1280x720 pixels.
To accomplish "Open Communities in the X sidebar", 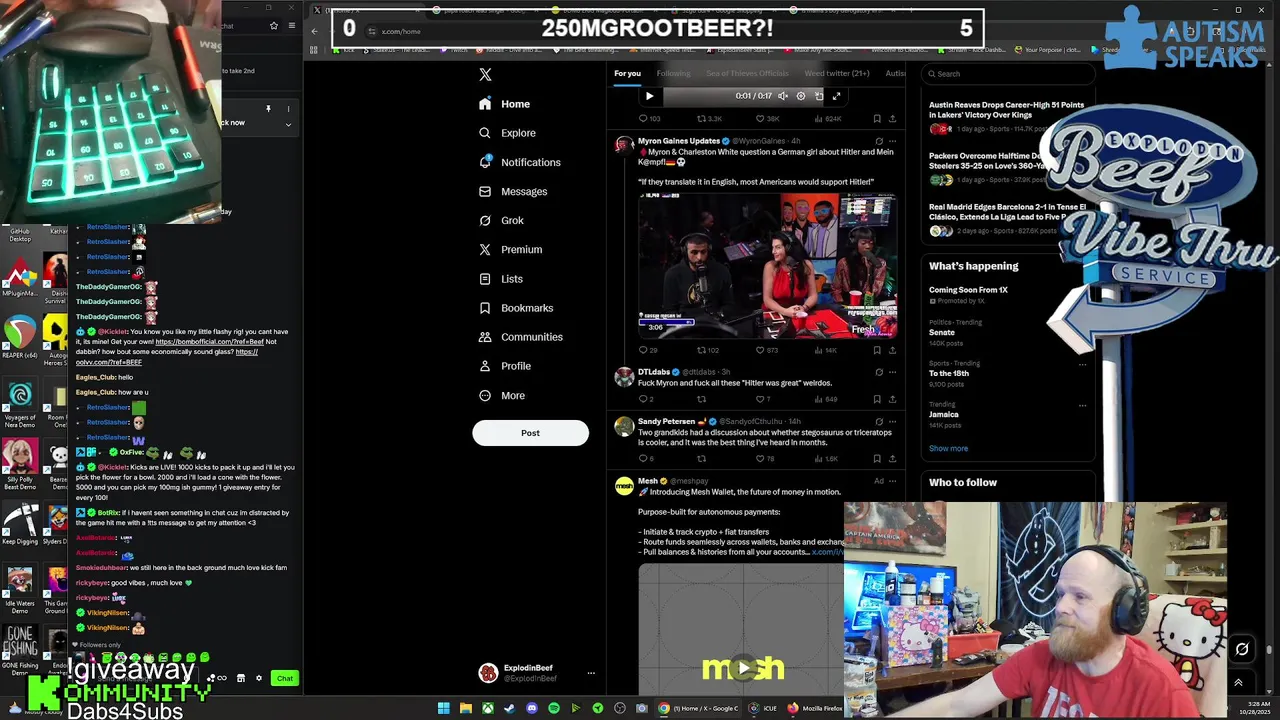I will [520, 337].
